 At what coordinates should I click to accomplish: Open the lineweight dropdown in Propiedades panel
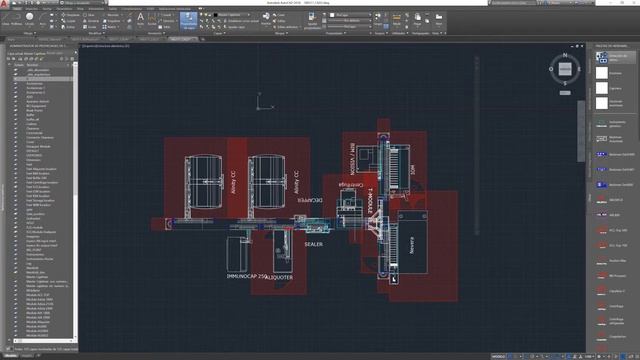(x=350, y=21)
